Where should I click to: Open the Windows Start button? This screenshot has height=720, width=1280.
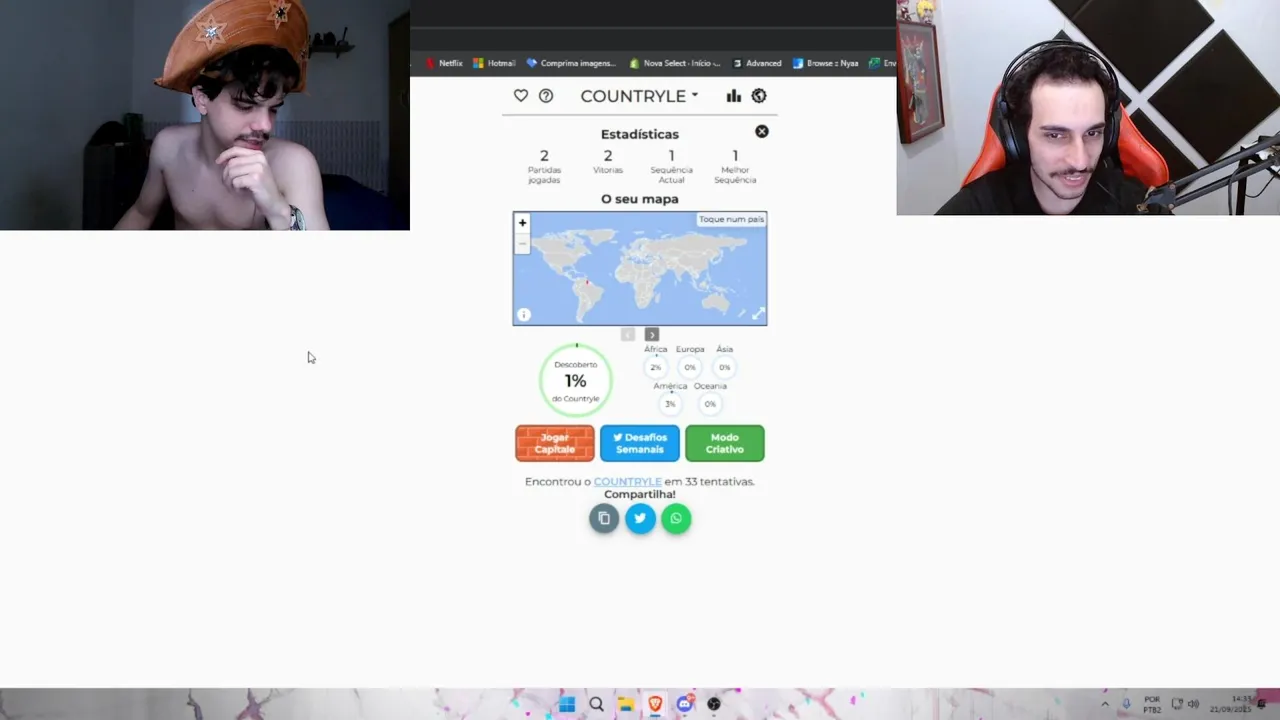click(x=567, y=704)
